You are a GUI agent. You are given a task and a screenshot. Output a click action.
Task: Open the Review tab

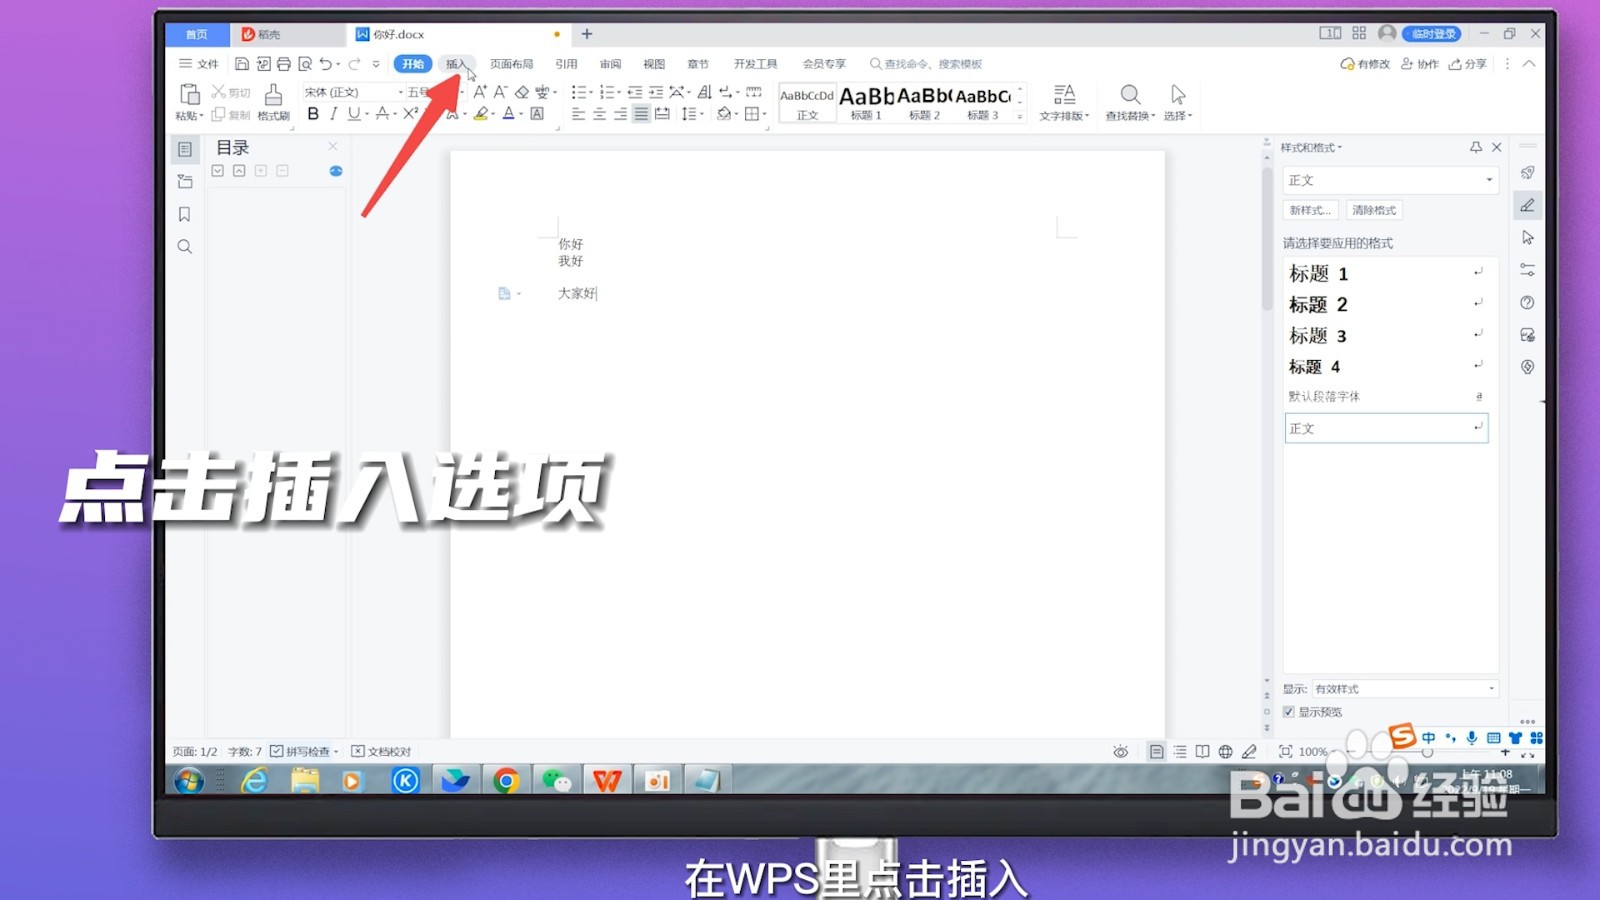pos(610,64)
